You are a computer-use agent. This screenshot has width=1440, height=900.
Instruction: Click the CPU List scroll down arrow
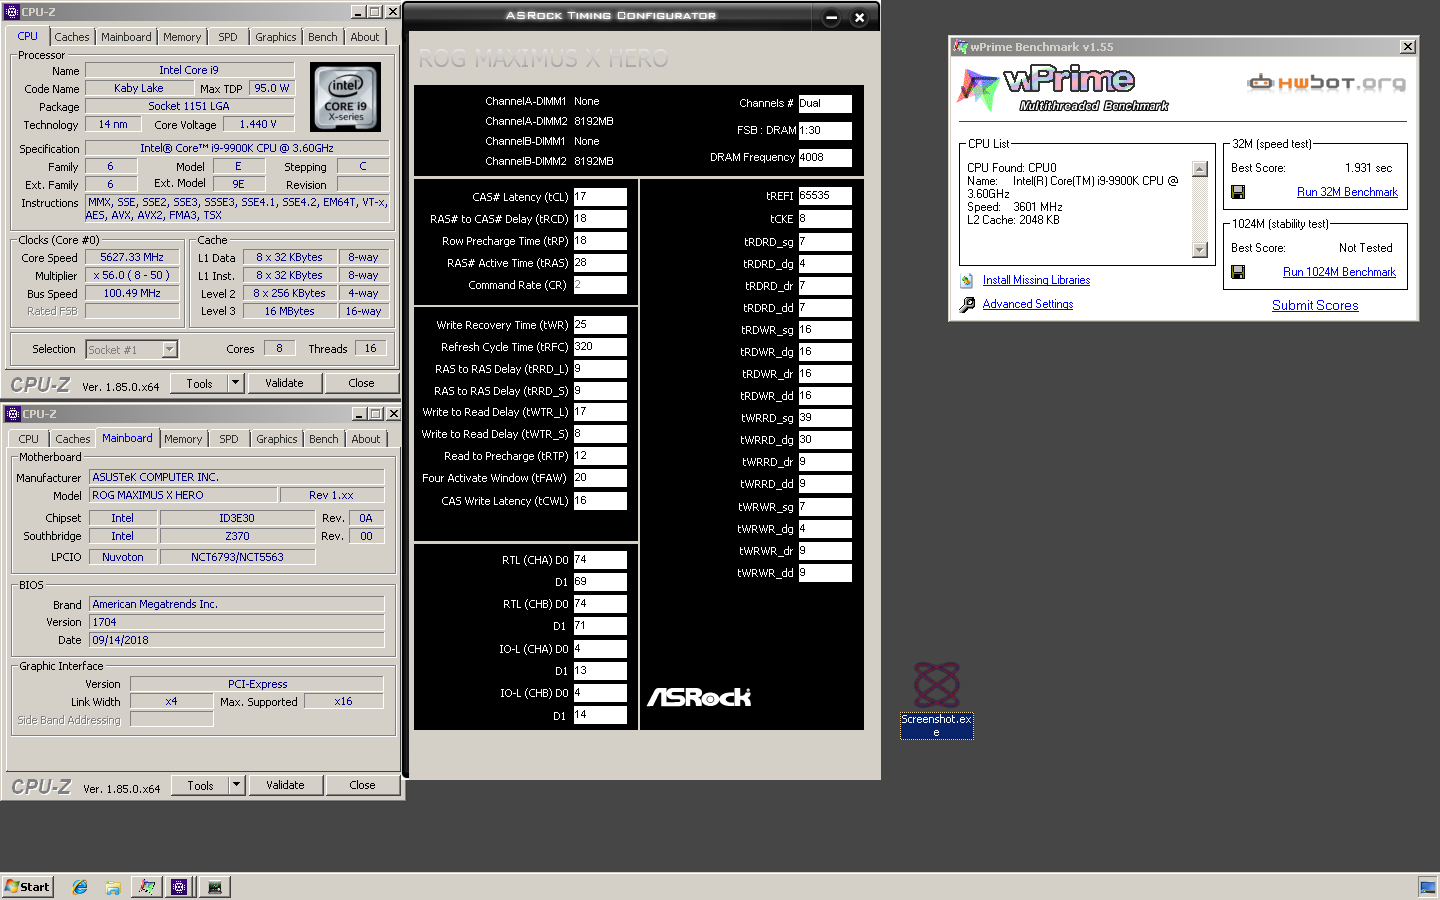tap(1200, 250)
